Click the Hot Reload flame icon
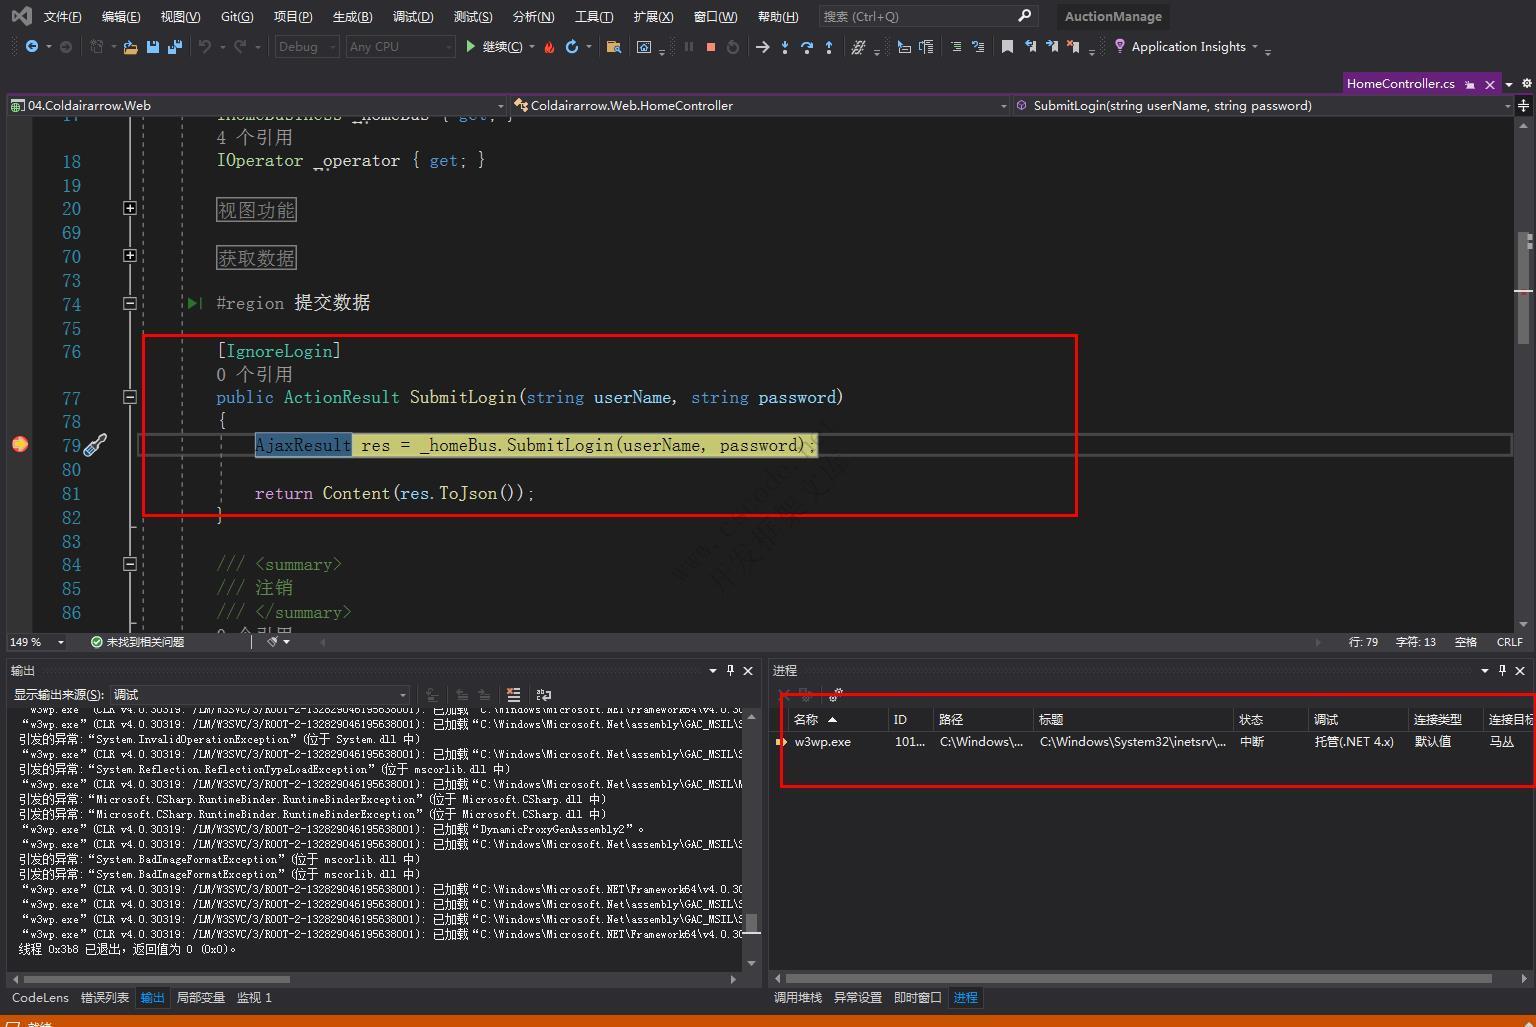The image size is (1536, 1027). click(x=549, y=47)
